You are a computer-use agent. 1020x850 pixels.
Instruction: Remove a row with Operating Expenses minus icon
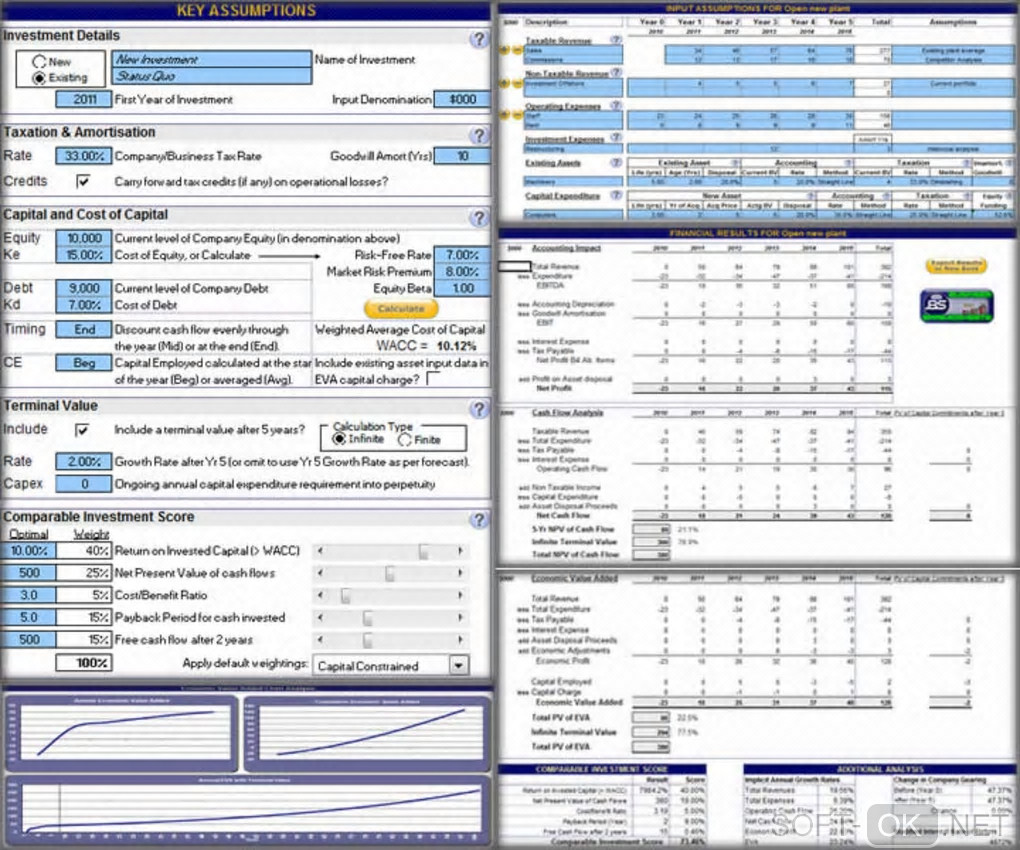[x=515, y=116]
